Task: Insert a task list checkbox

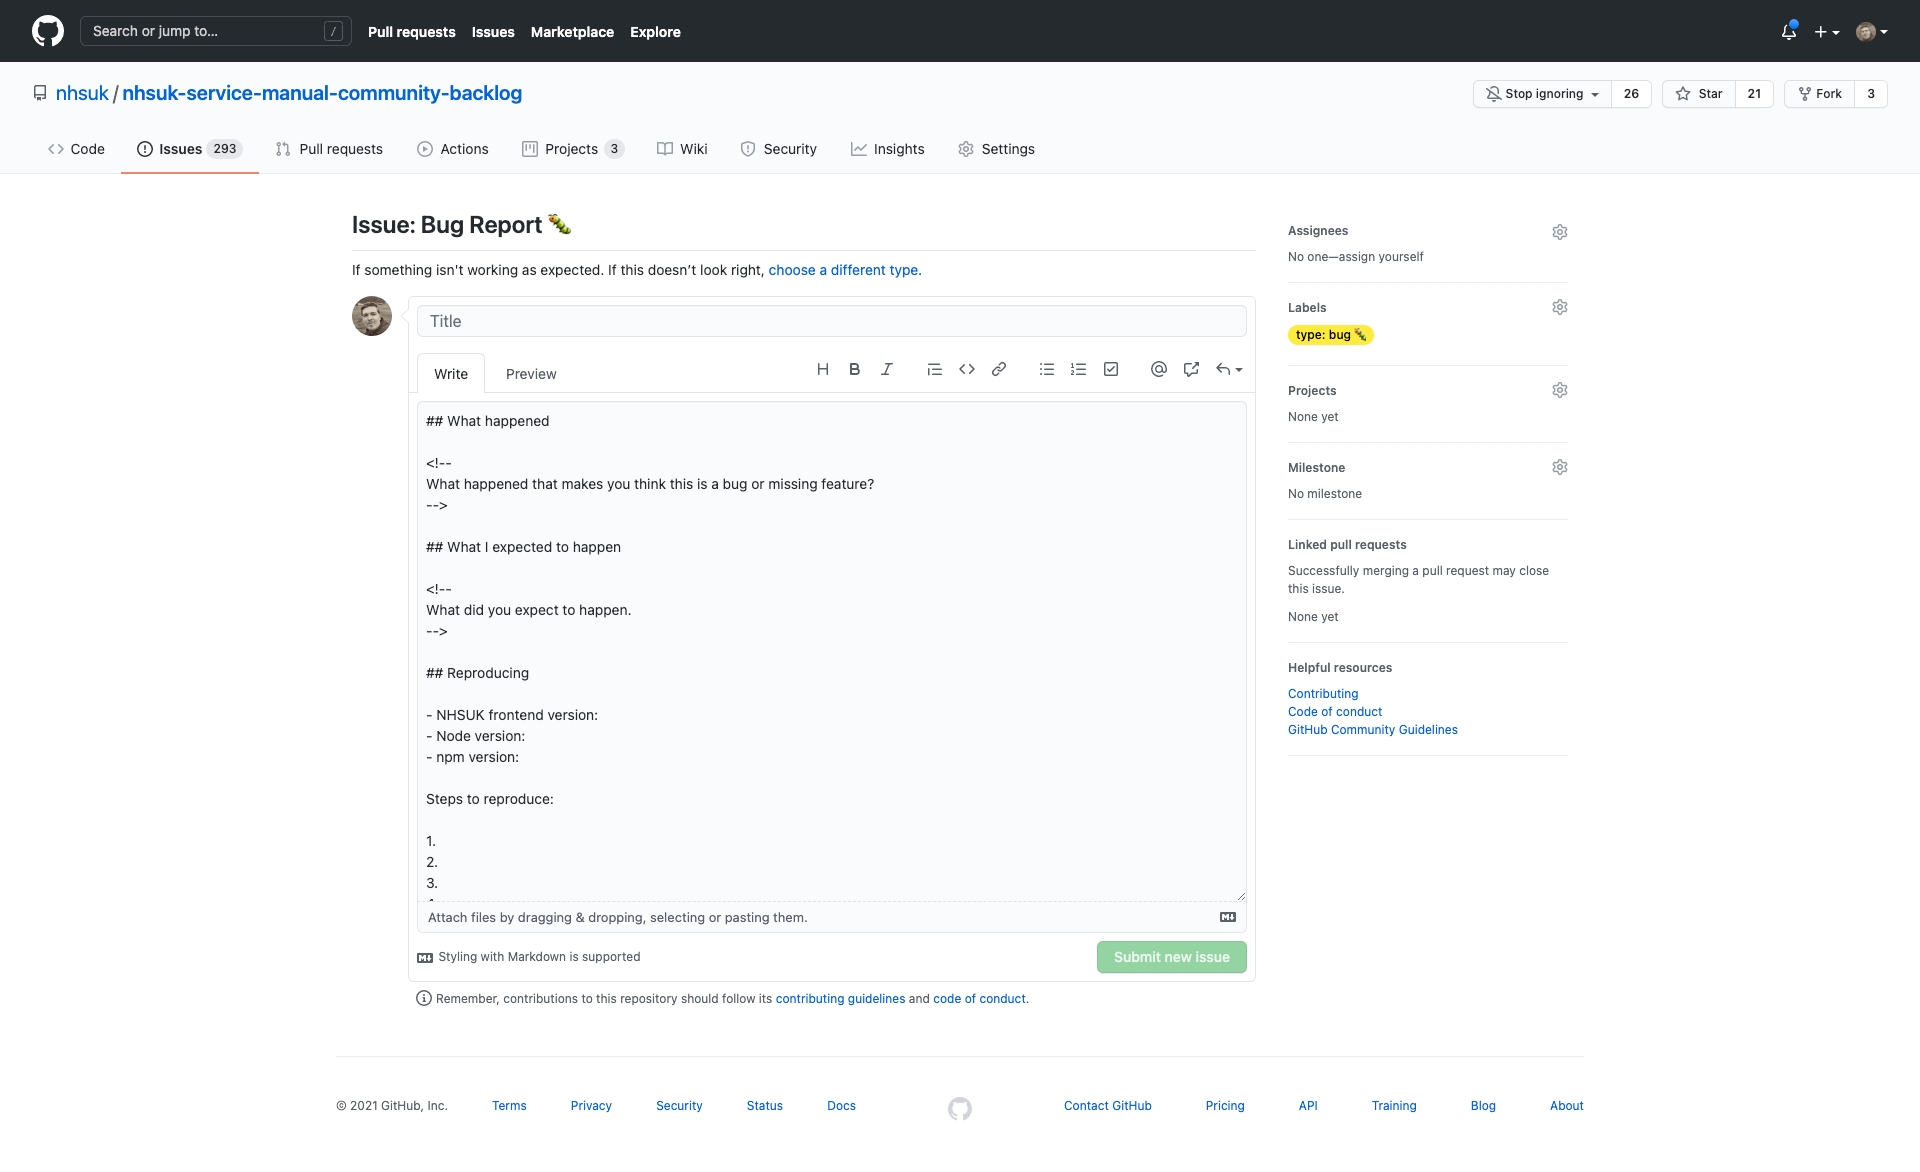Action: point(1110,369)
